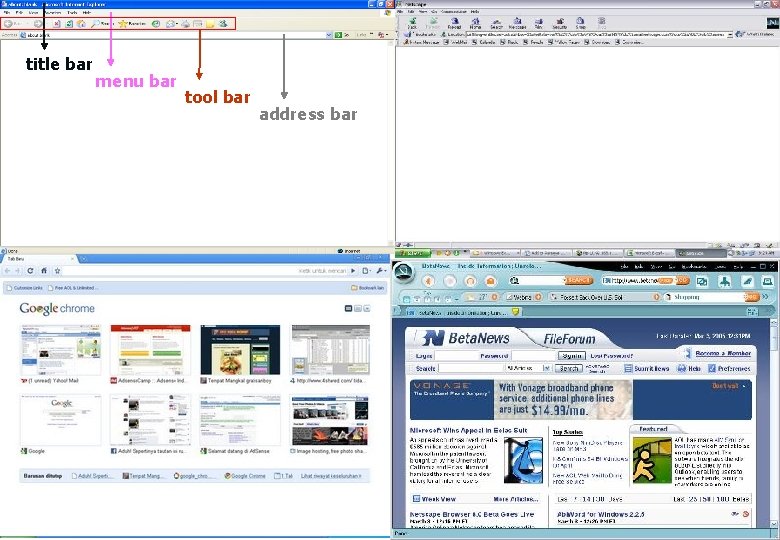780x540 pixels.
Task: Click the Refresh icon in Internet Explorer toolbar
Action: tap(69, 23)
